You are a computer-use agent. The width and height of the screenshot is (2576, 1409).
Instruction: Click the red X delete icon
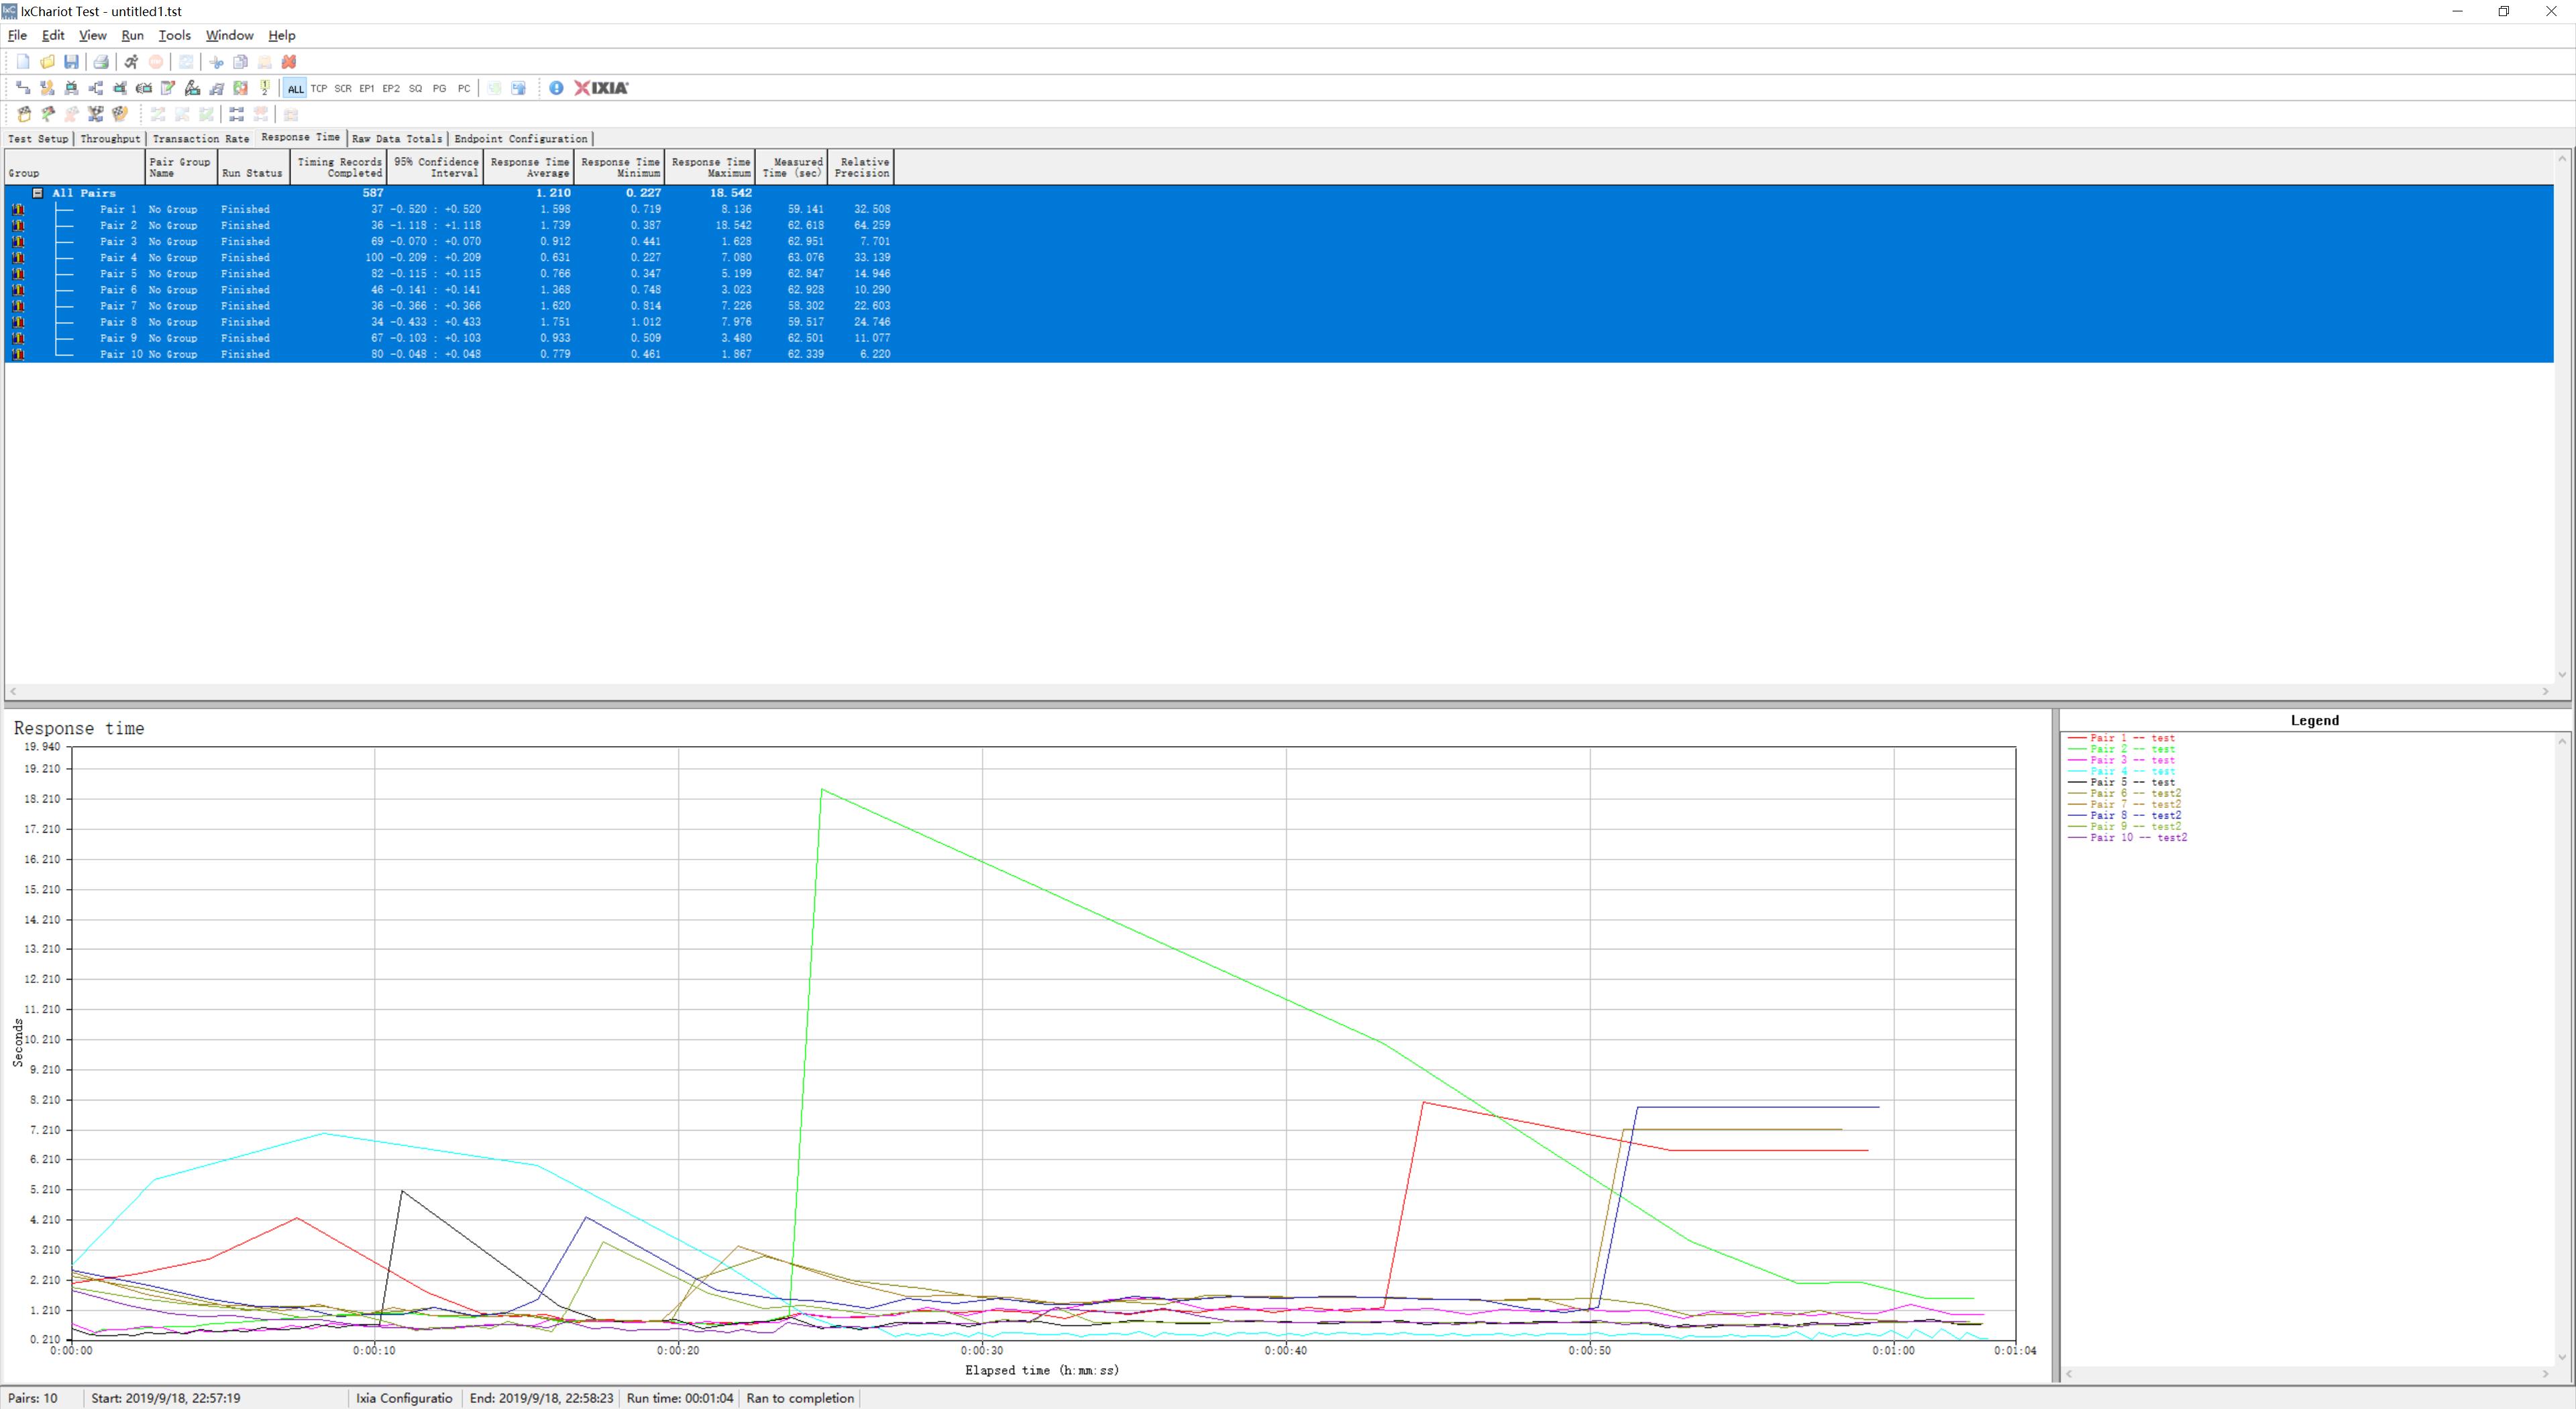pos(289,62)
